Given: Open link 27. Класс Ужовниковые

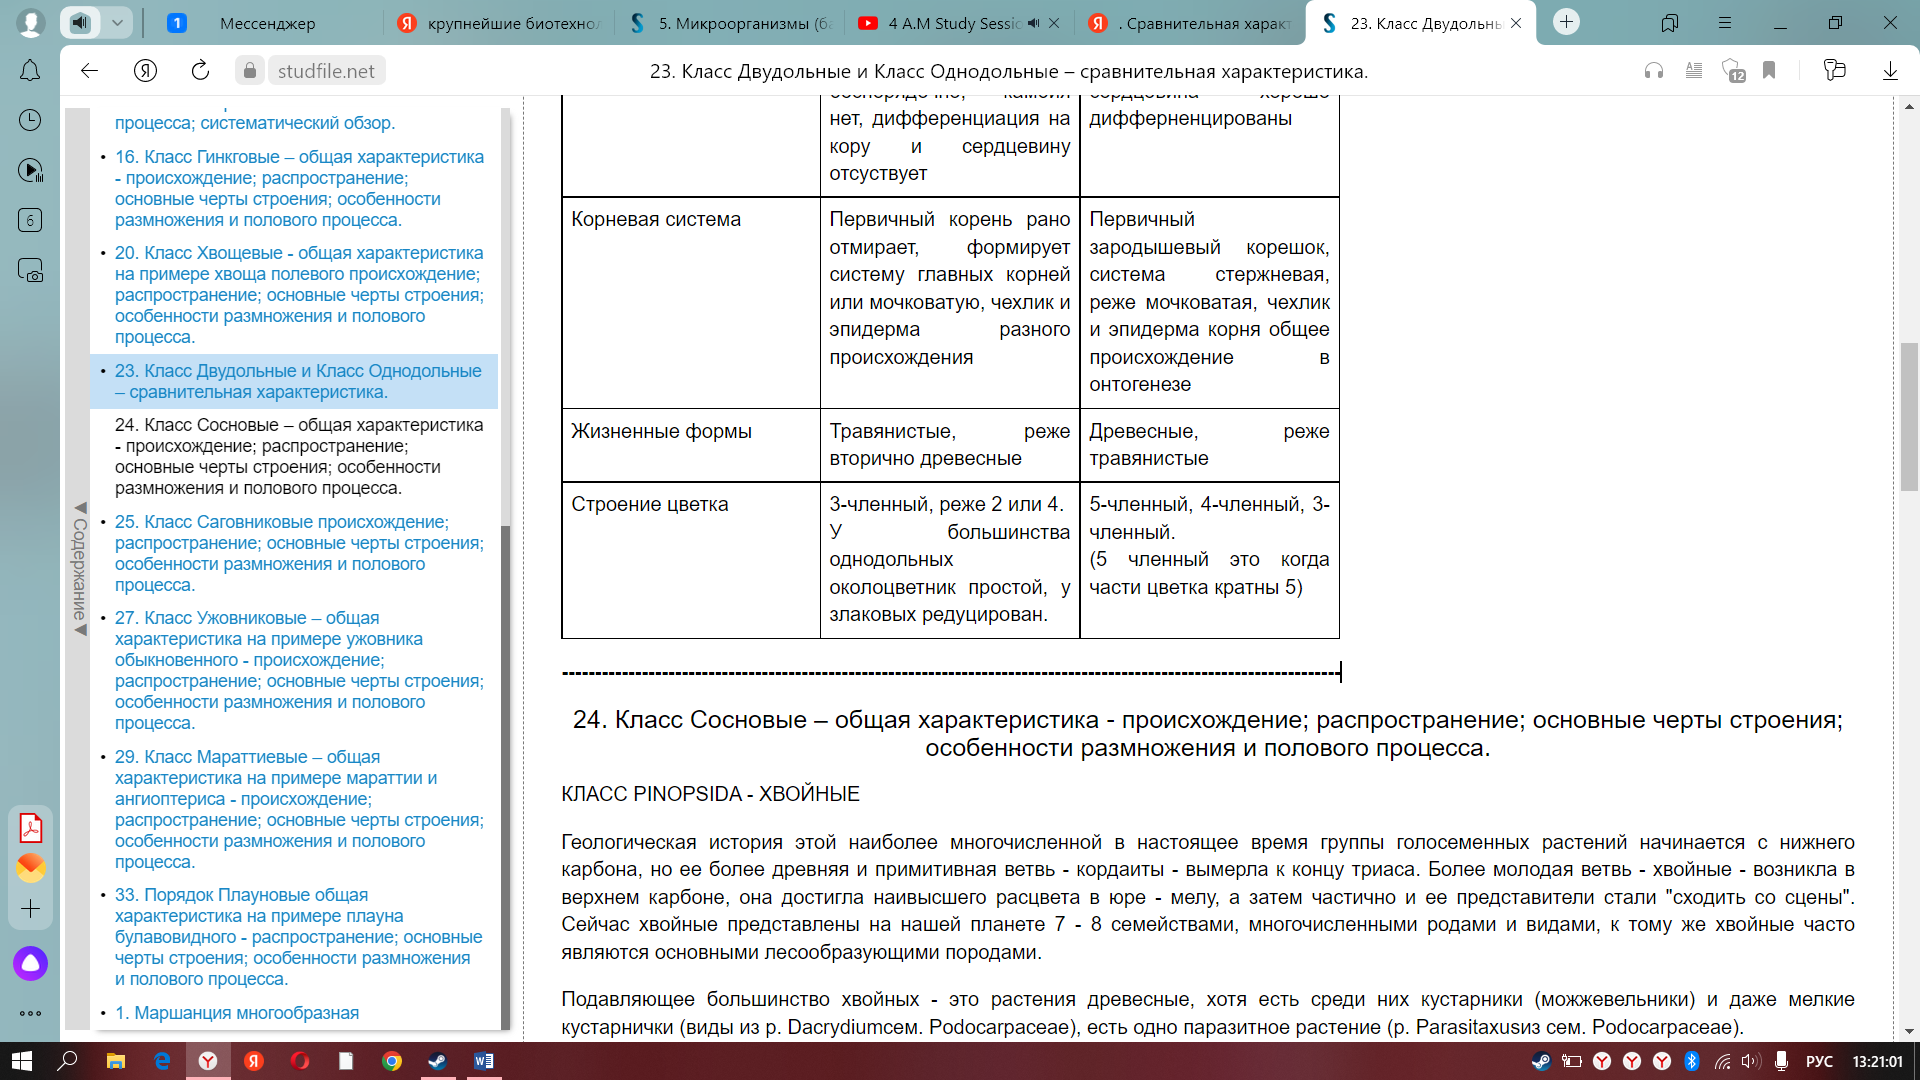Looking at the screenshot, I should click(x=299, y=670).
